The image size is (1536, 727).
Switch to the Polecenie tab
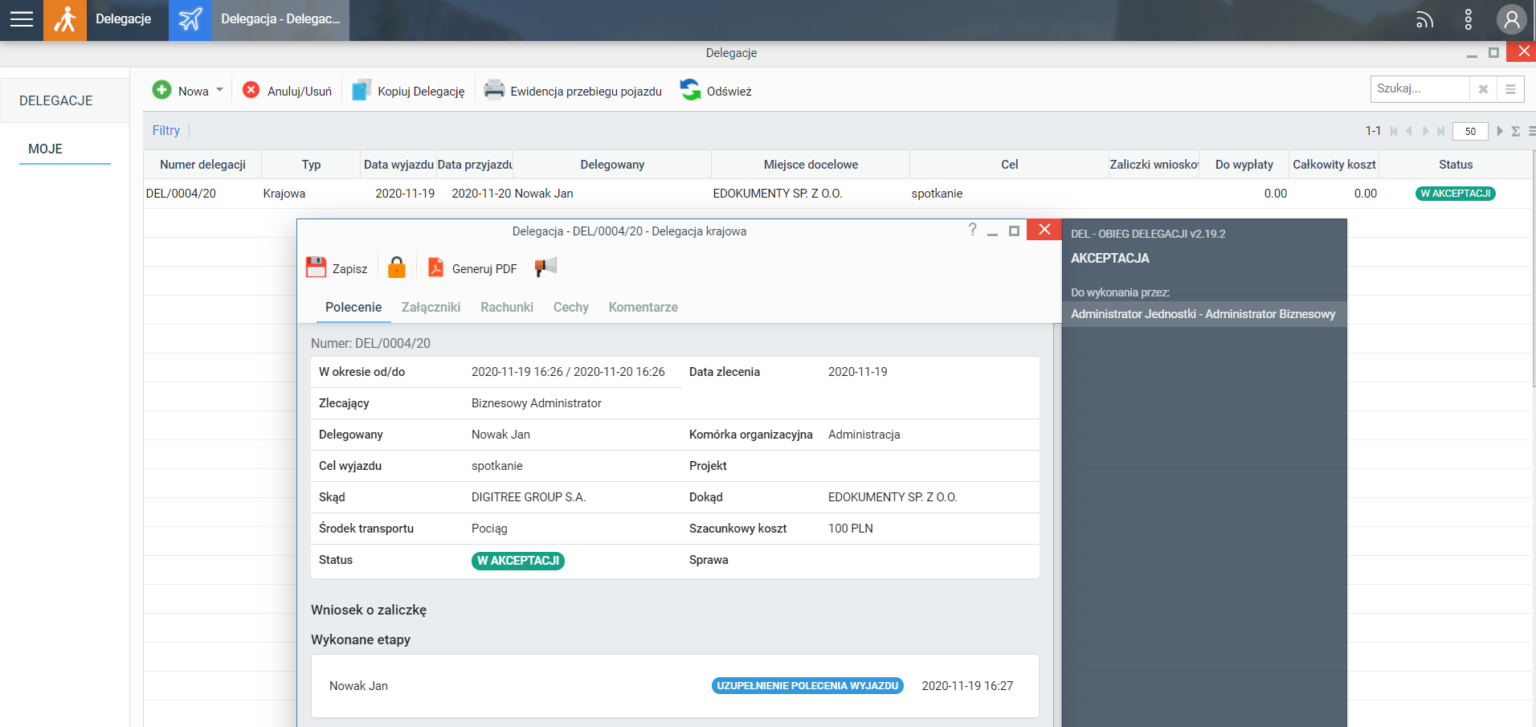354,307
